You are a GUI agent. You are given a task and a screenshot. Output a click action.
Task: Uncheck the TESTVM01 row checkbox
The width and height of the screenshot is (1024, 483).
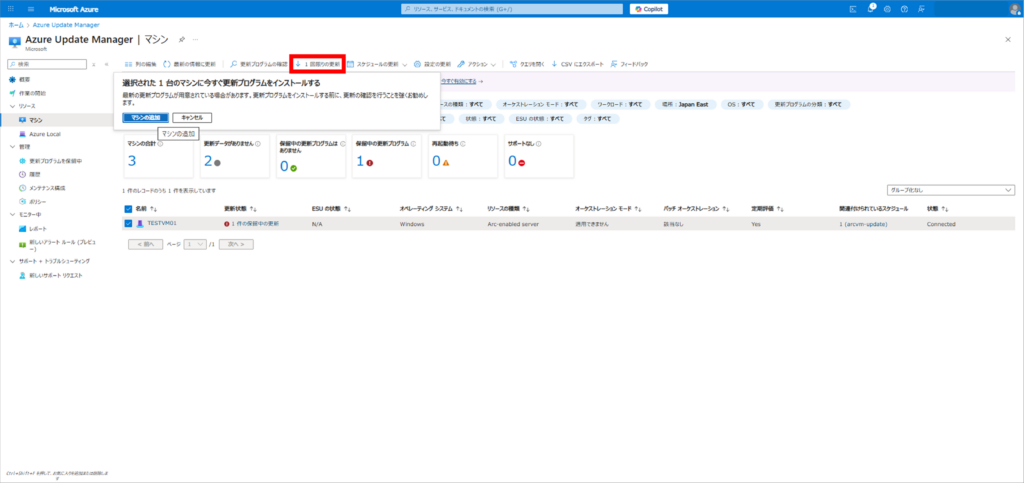(x=127, y=224)
